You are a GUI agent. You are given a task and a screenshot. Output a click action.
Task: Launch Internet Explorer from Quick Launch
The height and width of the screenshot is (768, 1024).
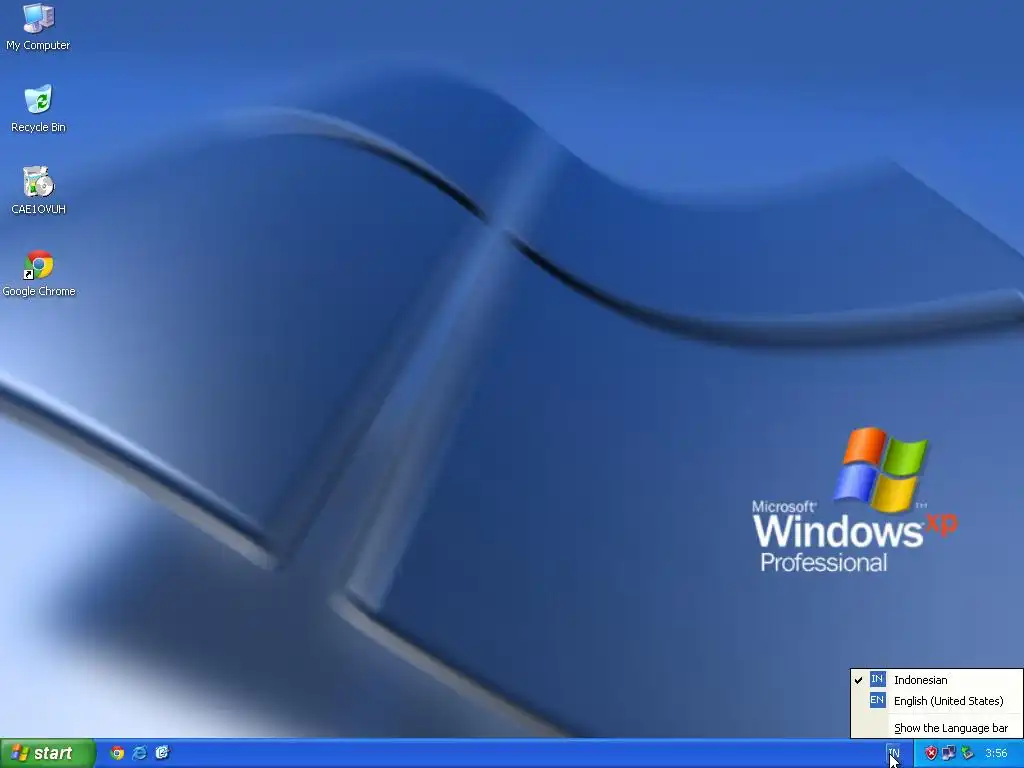140,753
